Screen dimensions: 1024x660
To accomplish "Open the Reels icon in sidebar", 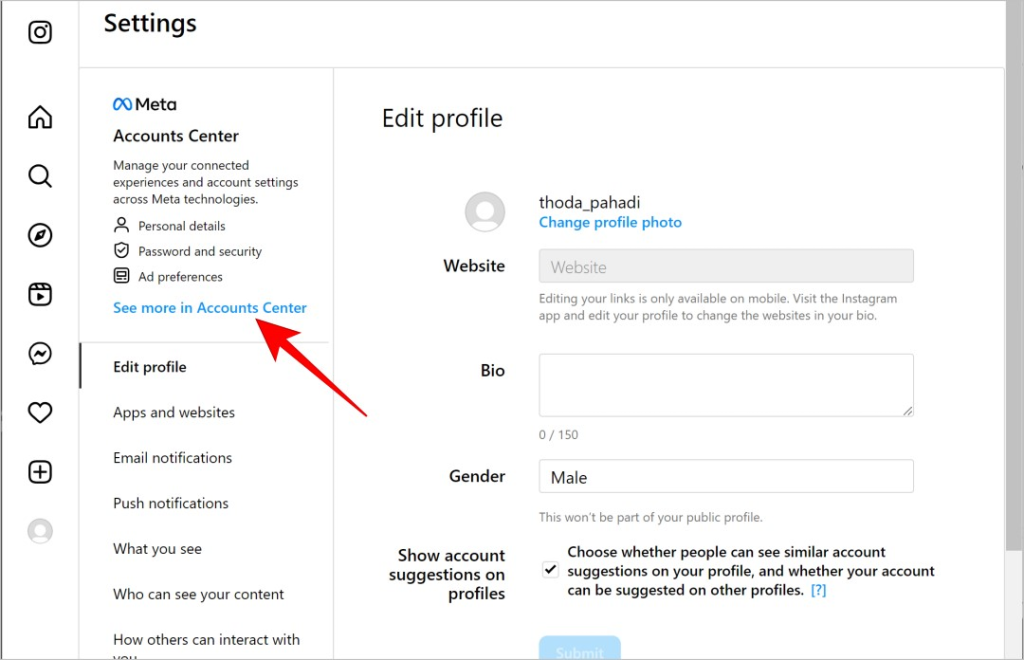I will tap(40, 294).
